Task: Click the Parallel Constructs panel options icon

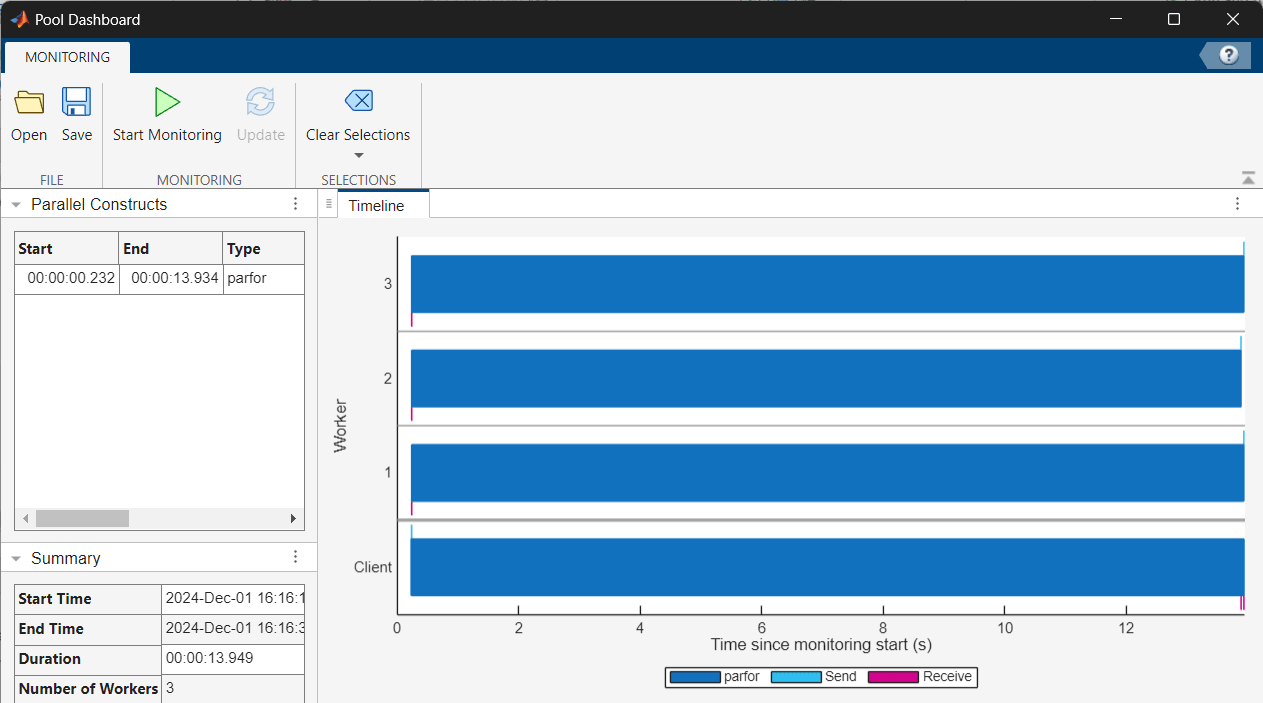Action: point(295,203)
